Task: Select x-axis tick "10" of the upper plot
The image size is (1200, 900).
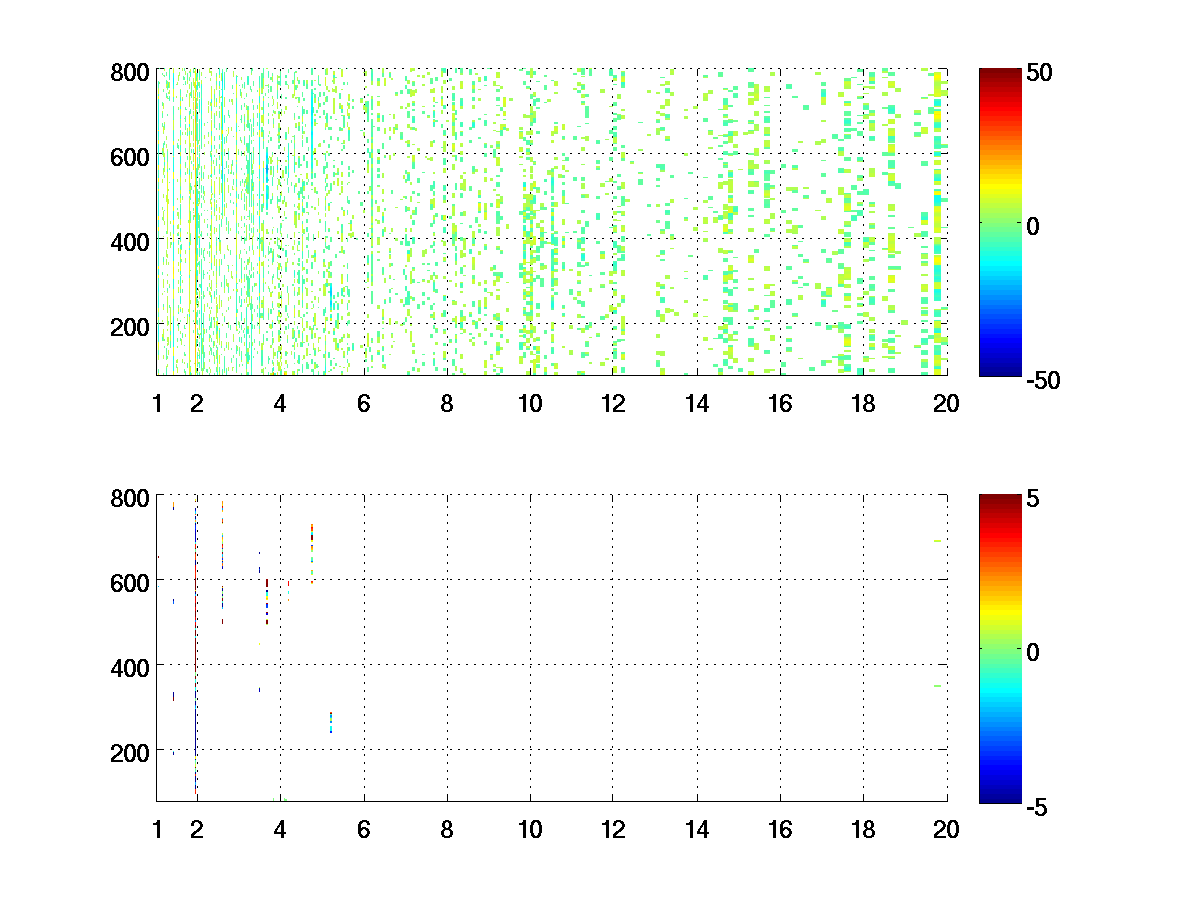Action: pyautogui.click(x=530, y=404)
